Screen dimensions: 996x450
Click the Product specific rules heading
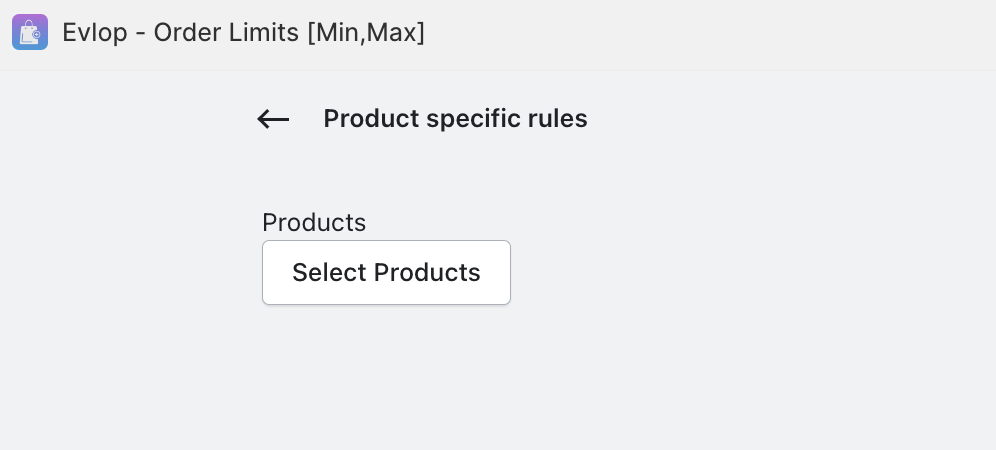455,119
